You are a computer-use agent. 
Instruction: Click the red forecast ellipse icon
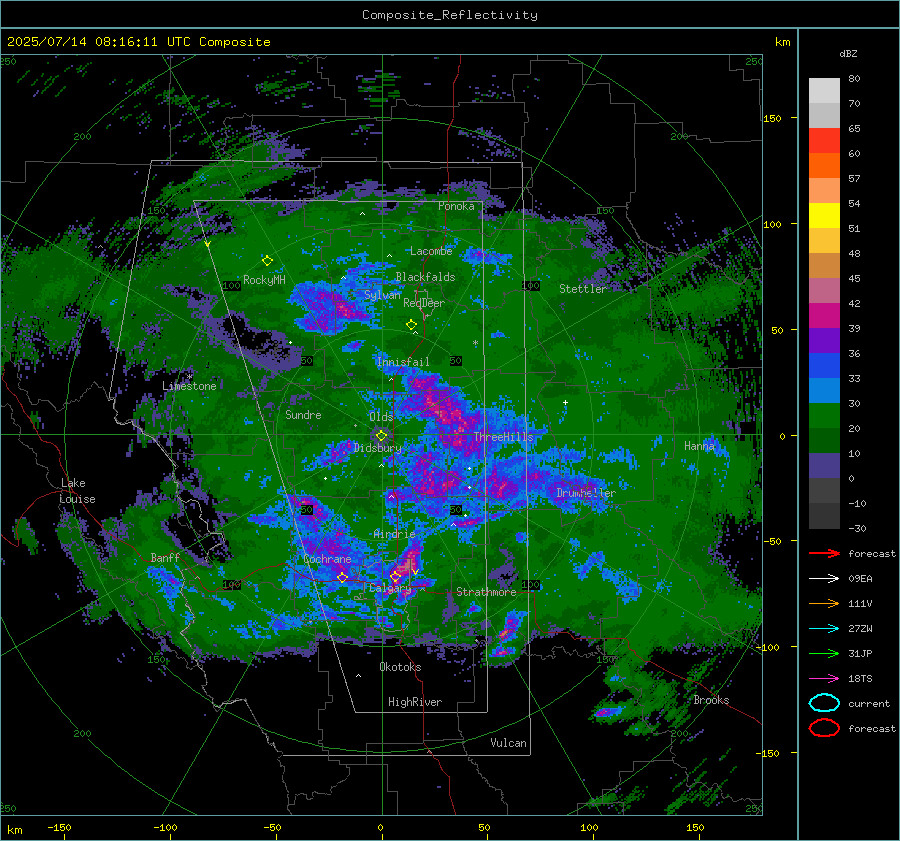(x=824, y=728)
